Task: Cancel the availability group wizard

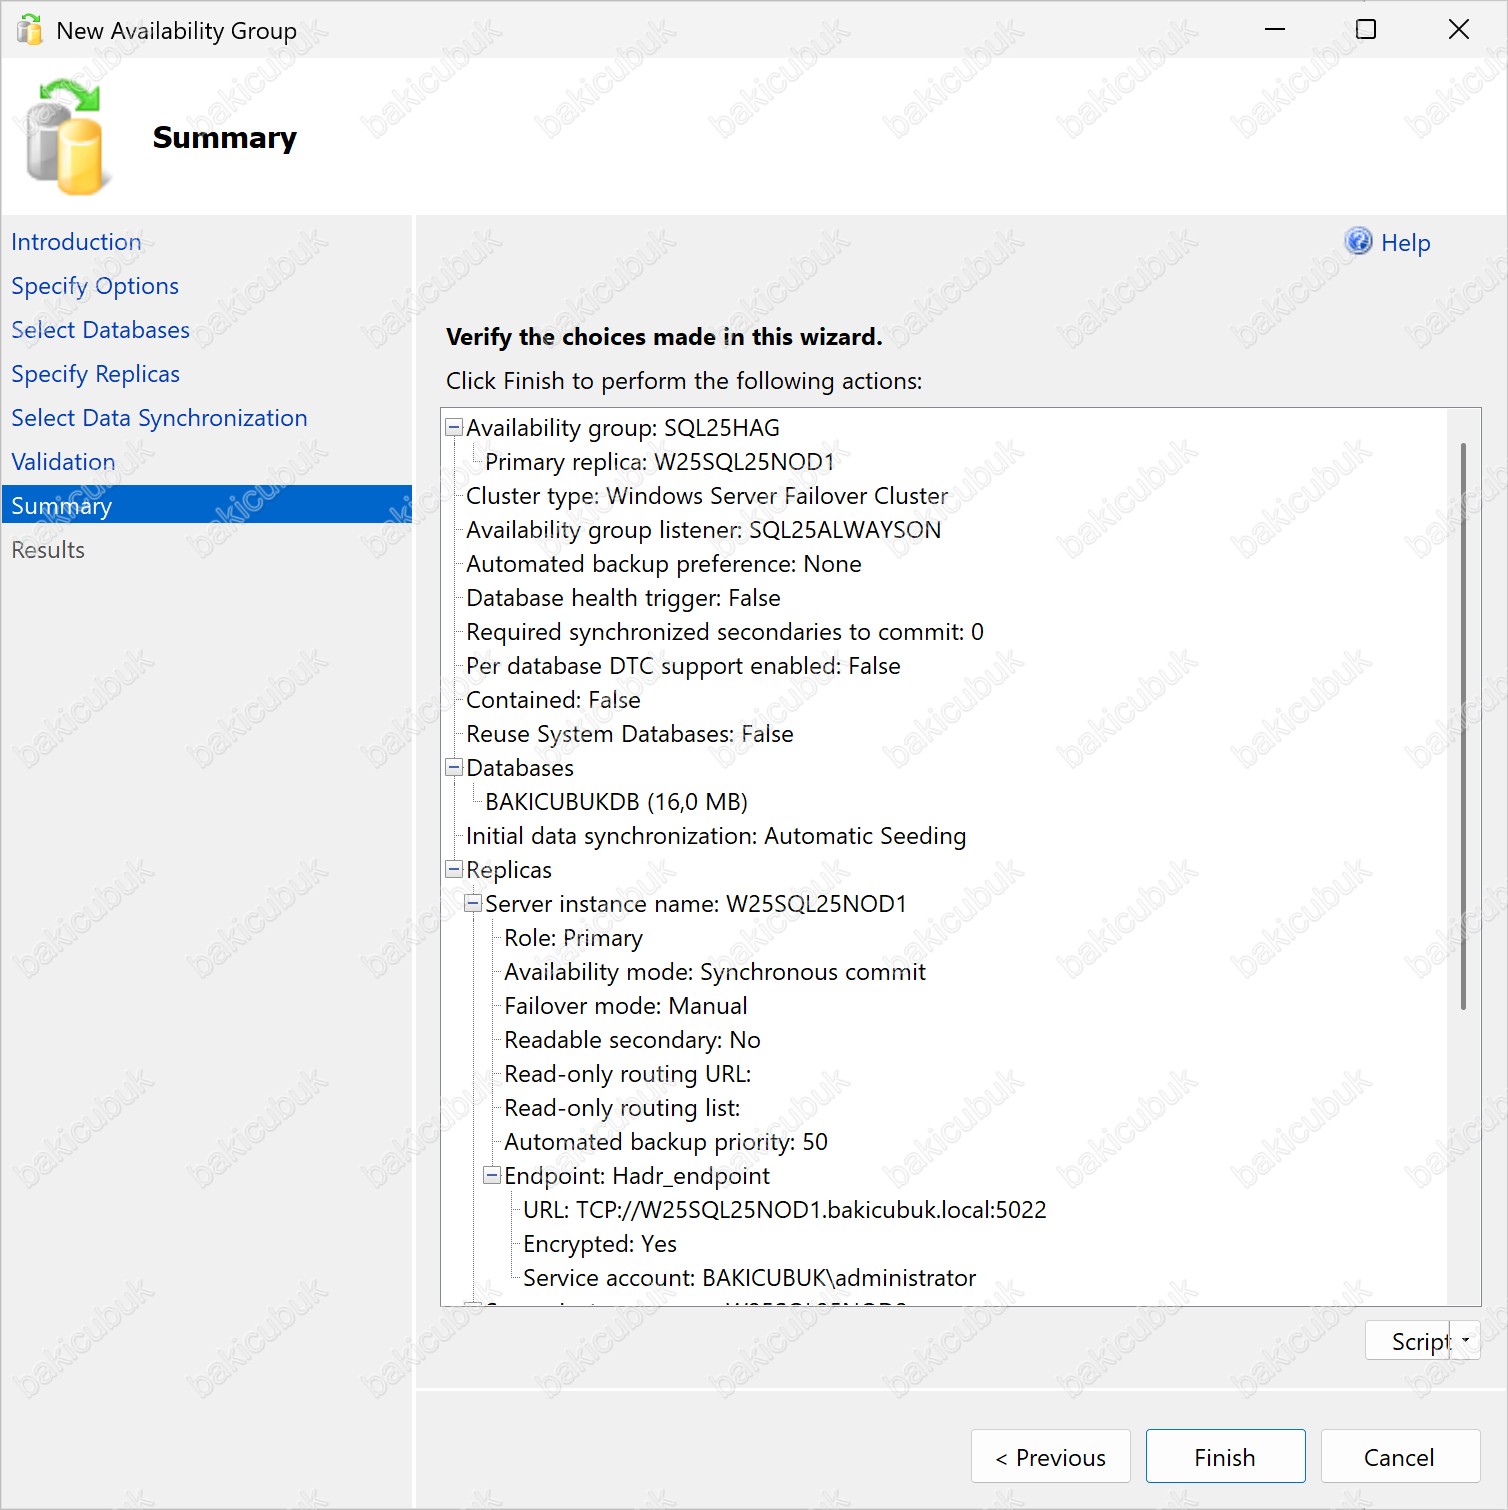Action: tap(1399, 1457)
